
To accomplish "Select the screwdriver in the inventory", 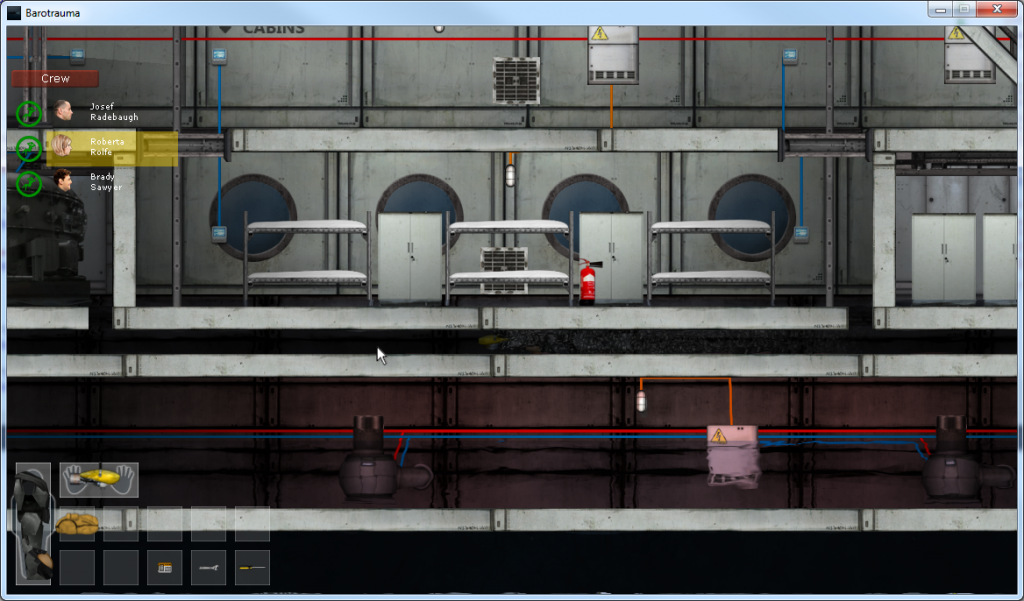I will coord(252,567).
